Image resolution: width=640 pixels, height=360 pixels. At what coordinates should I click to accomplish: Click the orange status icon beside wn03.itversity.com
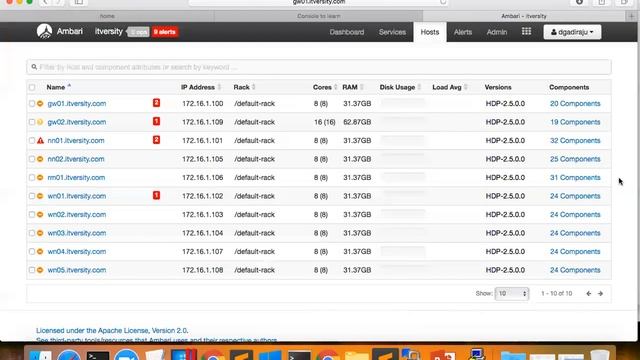[40, 233]
